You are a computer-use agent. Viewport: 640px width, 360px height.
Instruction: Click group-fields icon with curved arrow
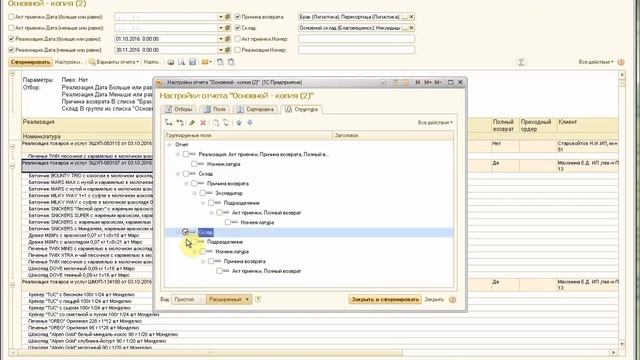coord(180,122)
